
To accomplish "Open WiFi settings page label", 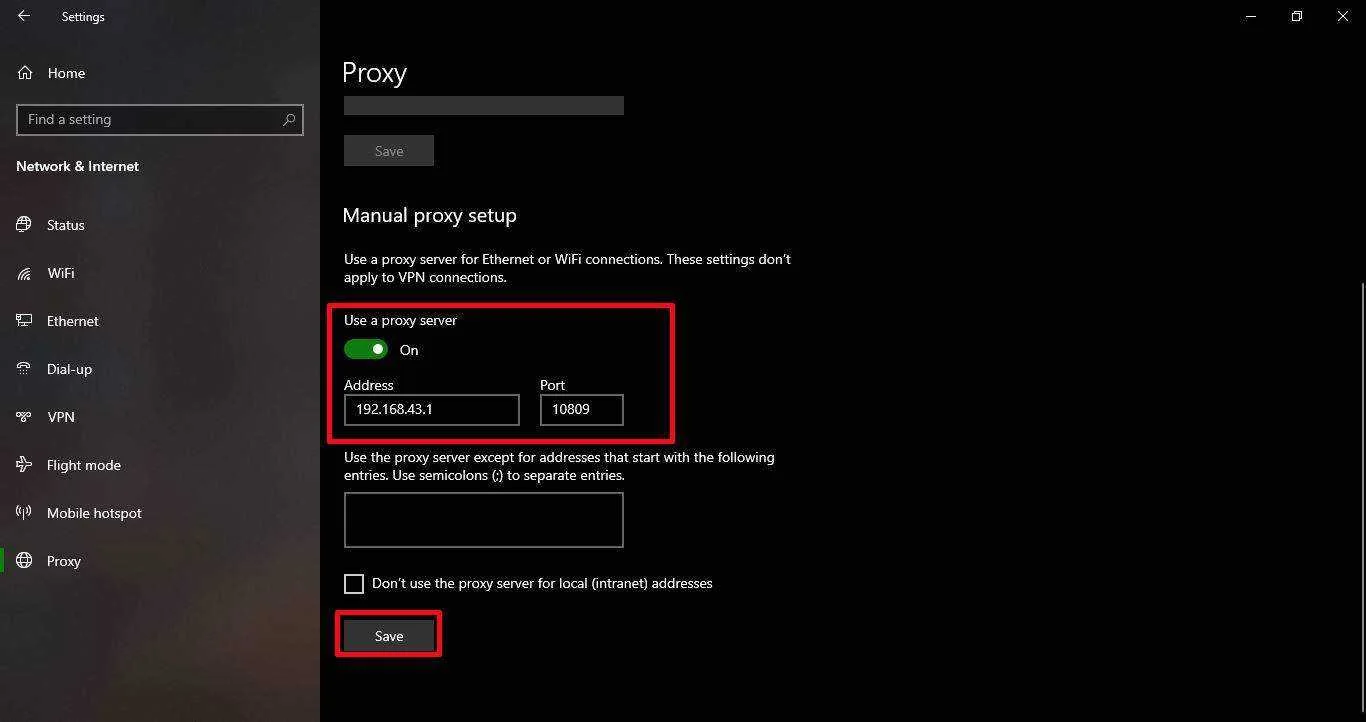I will tap(61, 273).
